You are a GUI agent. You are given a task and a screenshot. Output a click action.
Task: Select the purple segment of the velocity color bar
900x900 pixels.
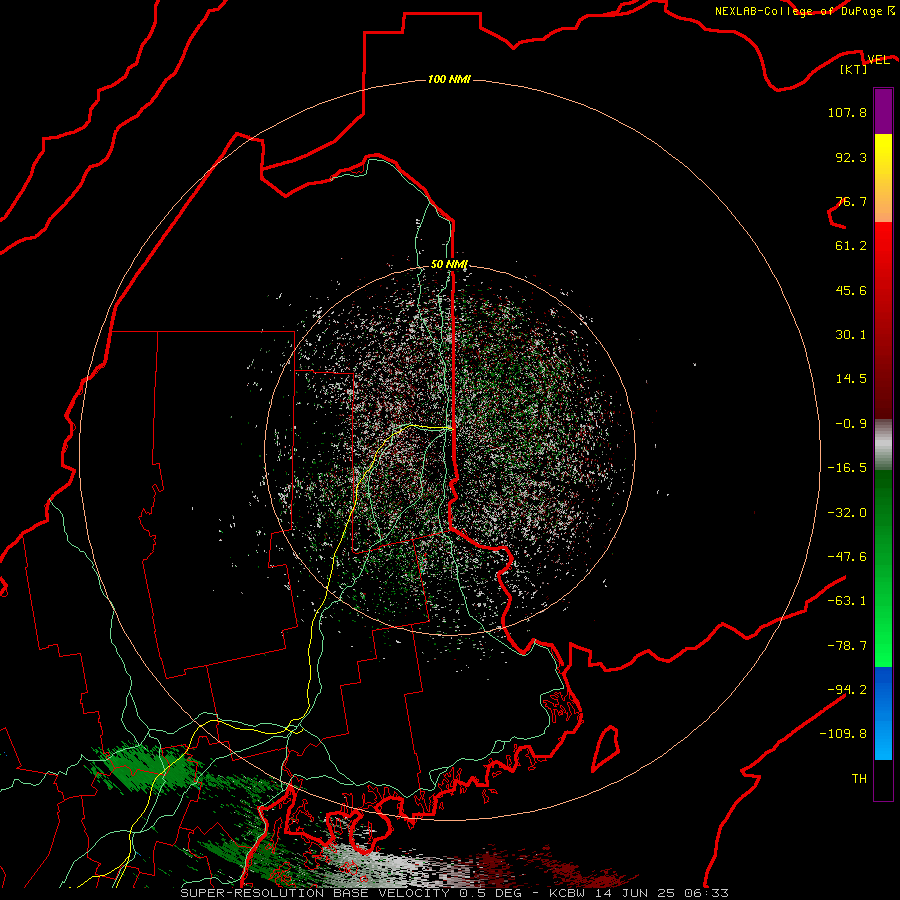(883, 111)
